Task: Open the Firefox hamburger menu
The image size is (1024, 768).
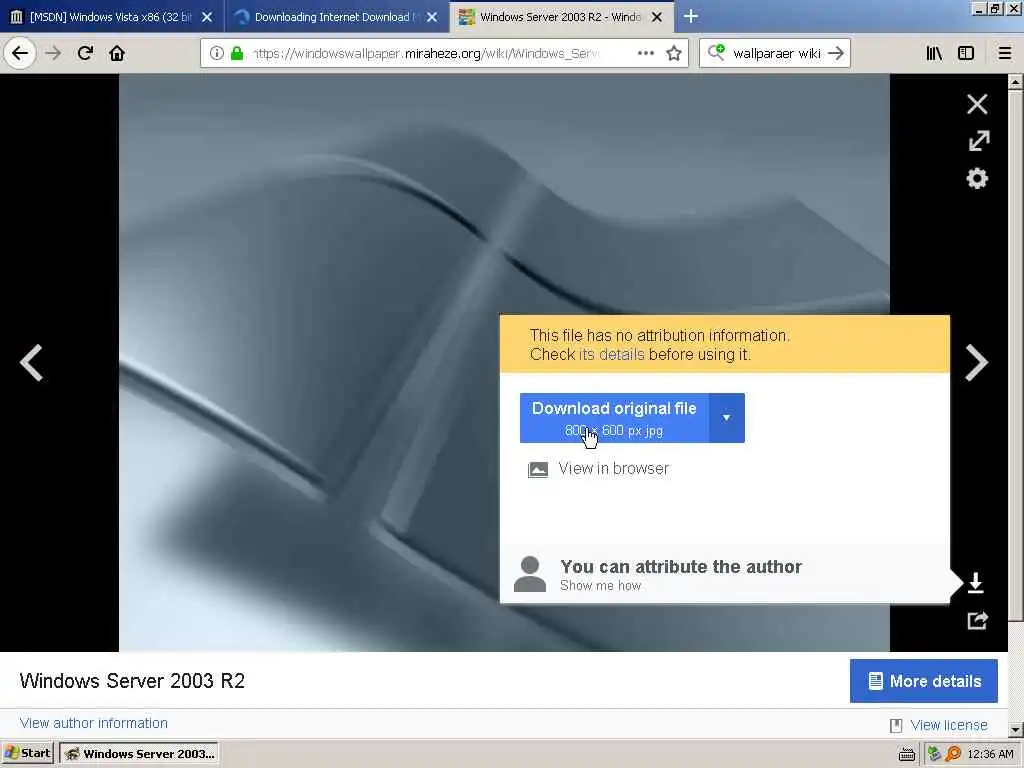Action: [x=1005, y=53]
